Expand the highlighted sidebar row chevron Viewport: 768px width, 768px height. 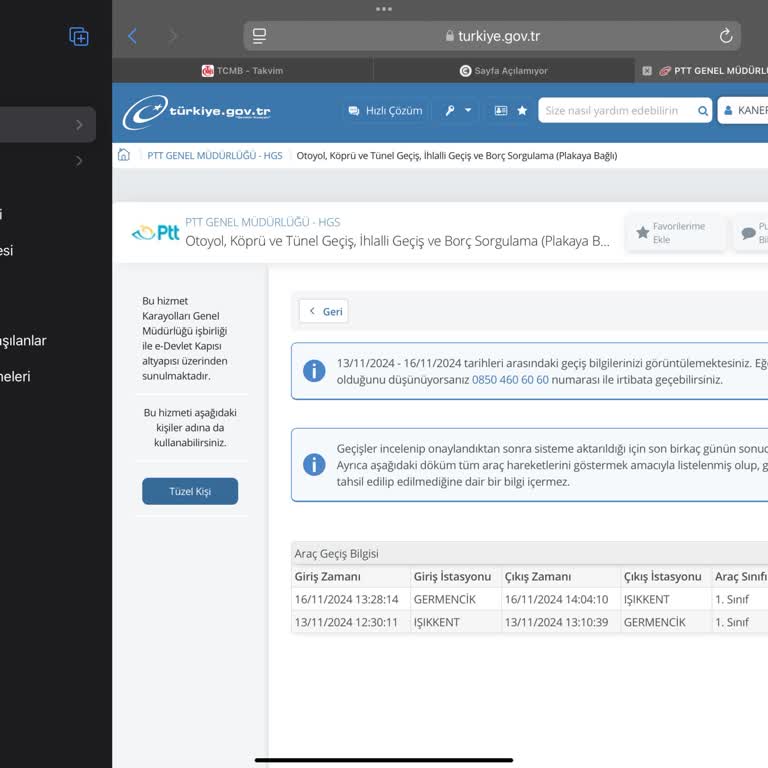coord(79,125)
